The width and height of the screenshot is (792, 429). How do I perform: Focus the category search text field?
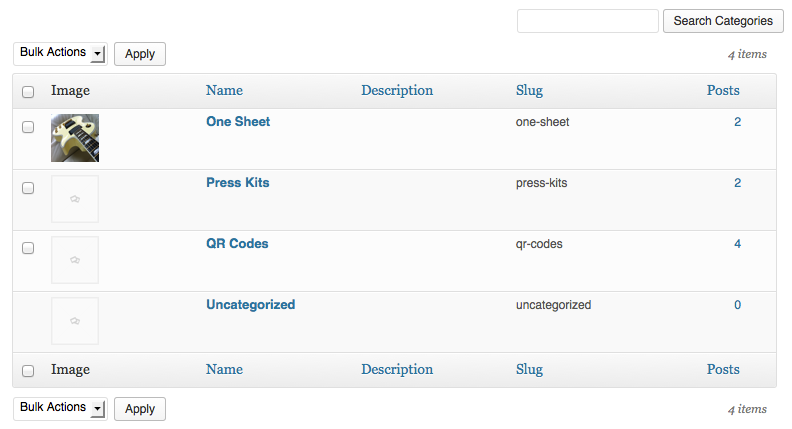tap(588, 21)
